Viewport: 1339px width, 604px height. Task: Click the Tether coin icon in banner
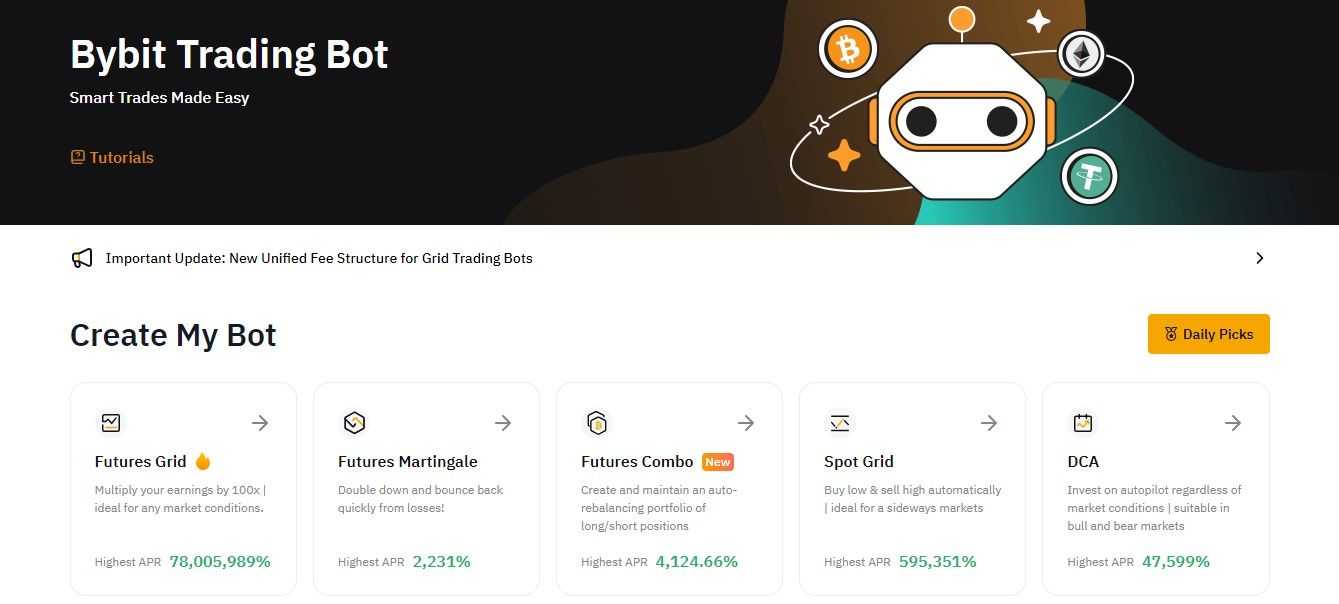pyautogui.click(x=1090, y=177)
